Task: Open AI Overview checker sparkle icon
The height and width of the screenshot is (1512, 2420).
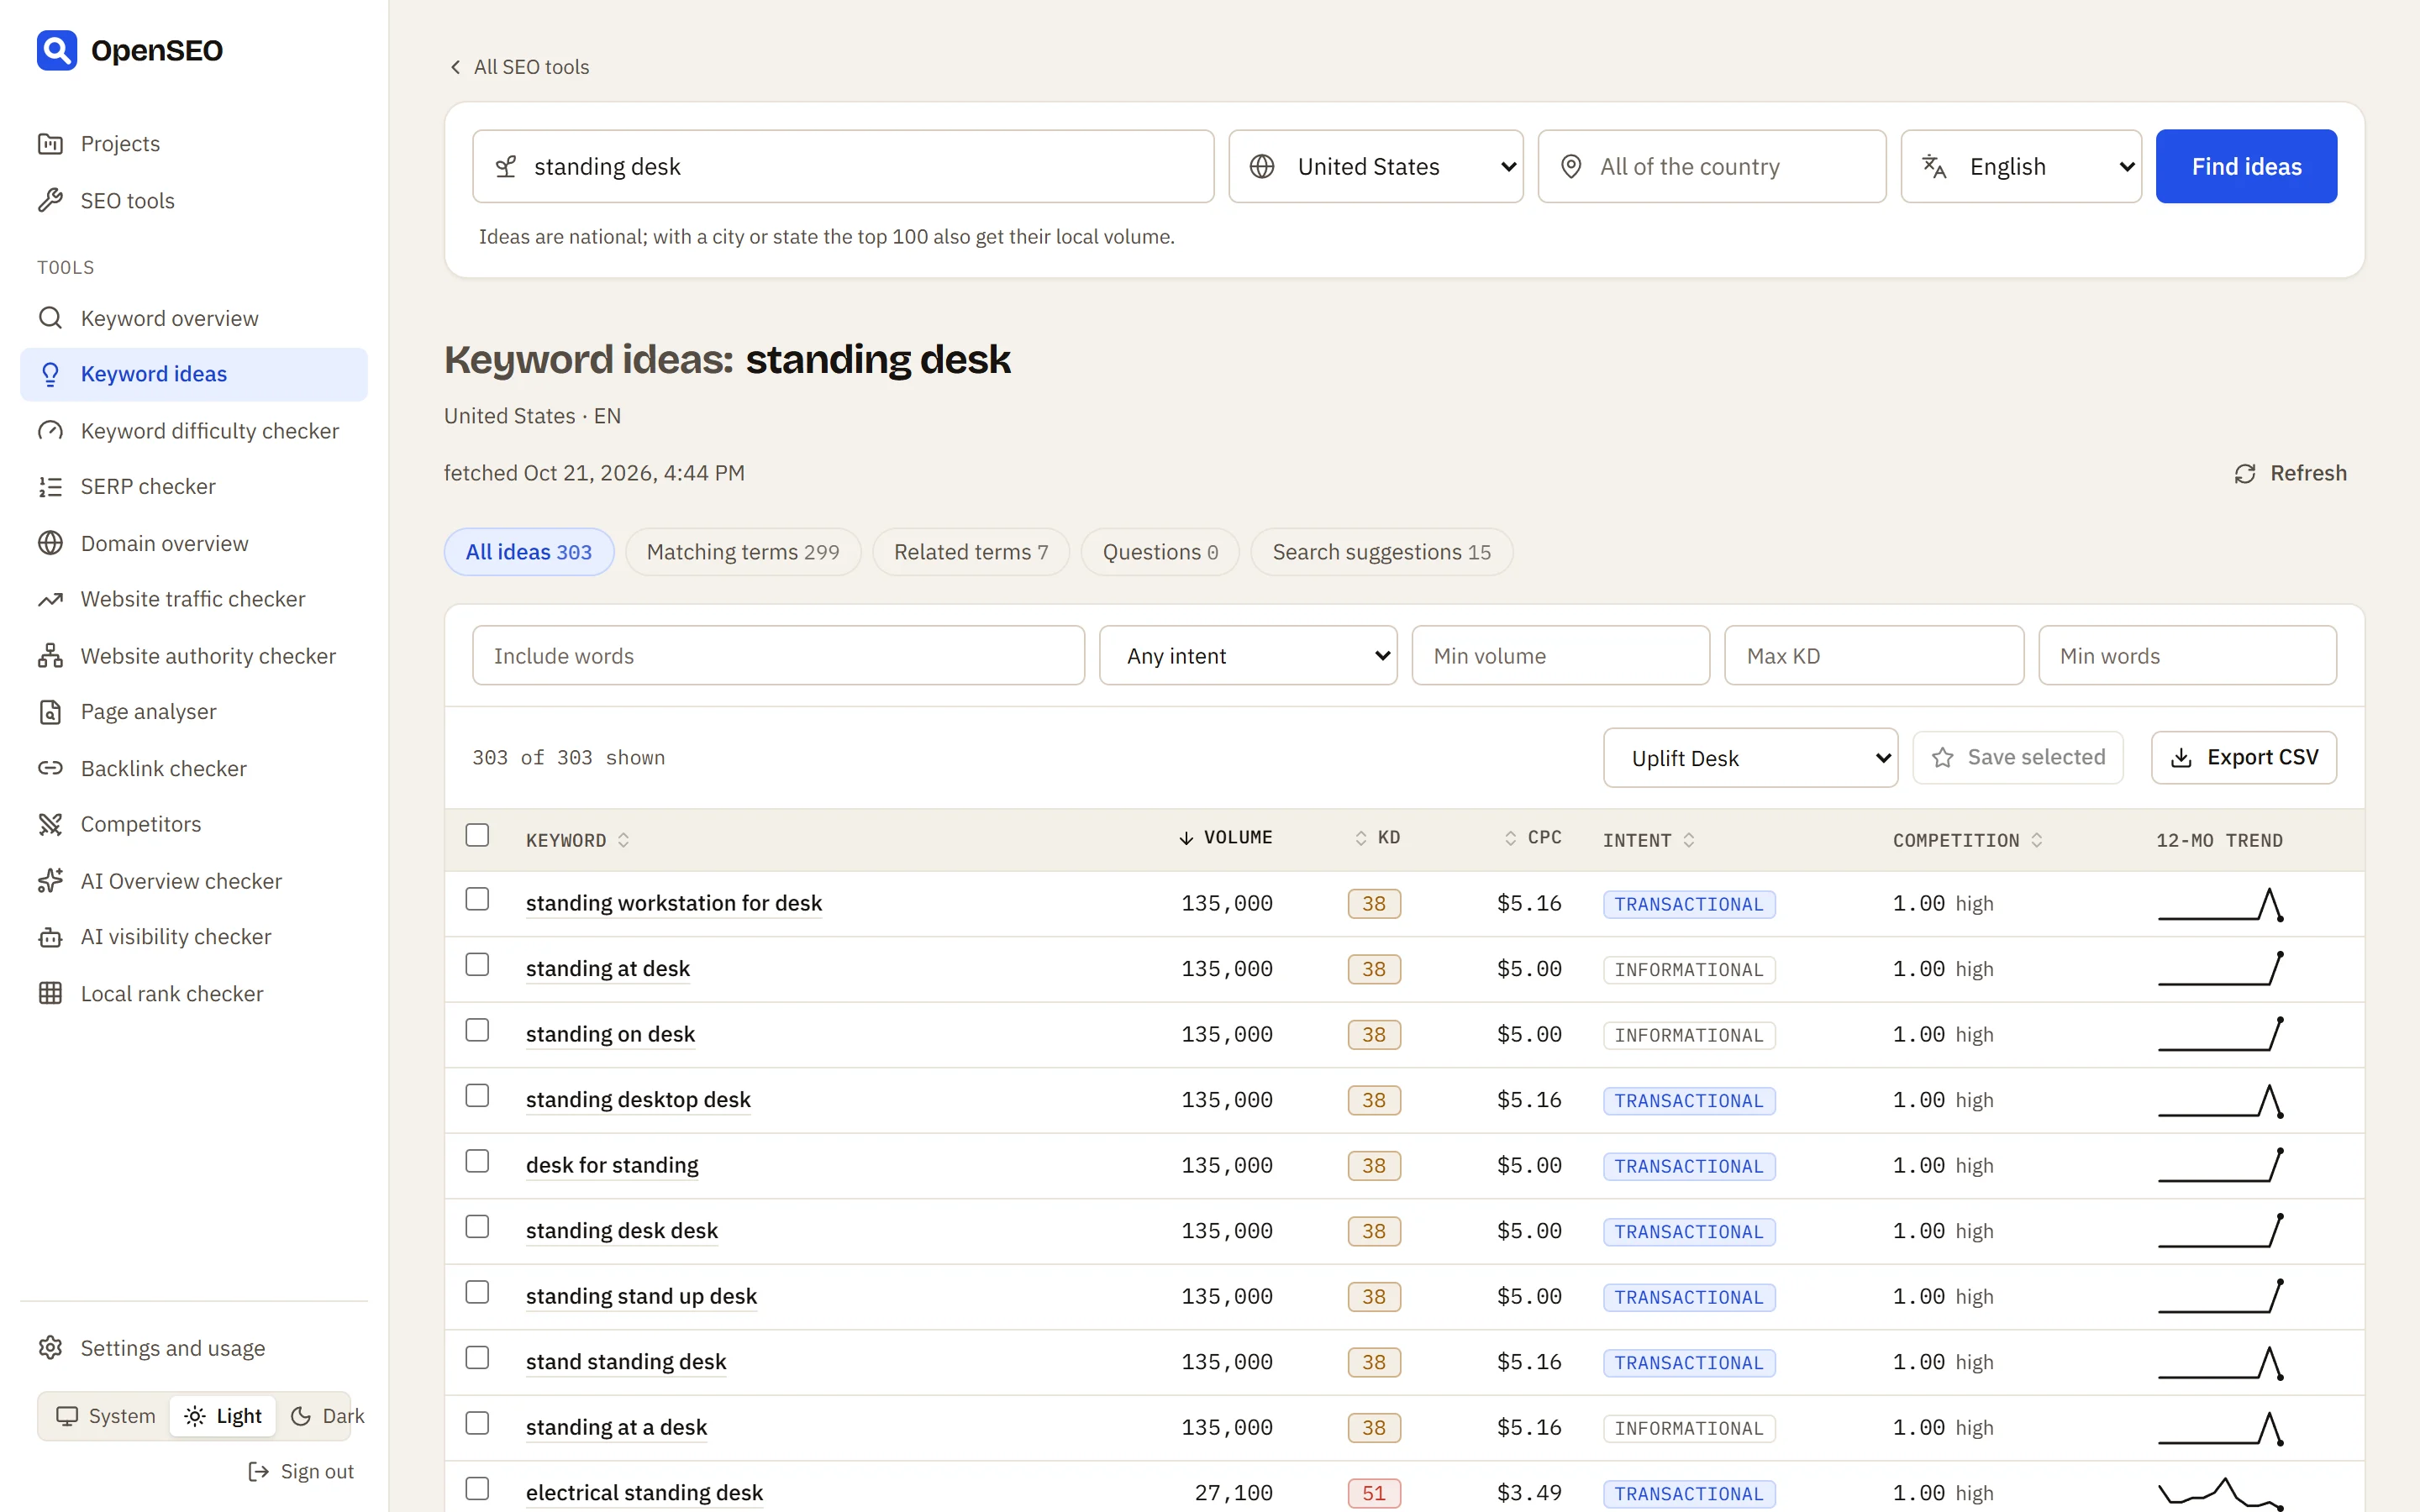Action: (x=50, y=881)
